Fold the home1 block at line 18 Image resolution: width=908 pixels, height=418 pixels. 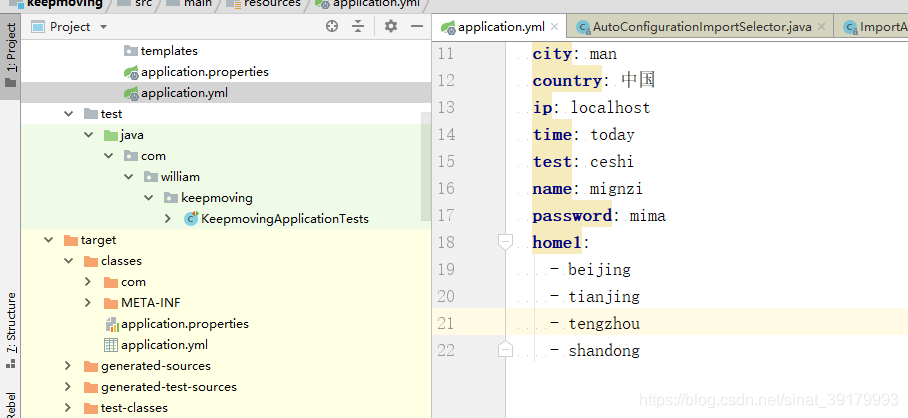coord(506,242)
